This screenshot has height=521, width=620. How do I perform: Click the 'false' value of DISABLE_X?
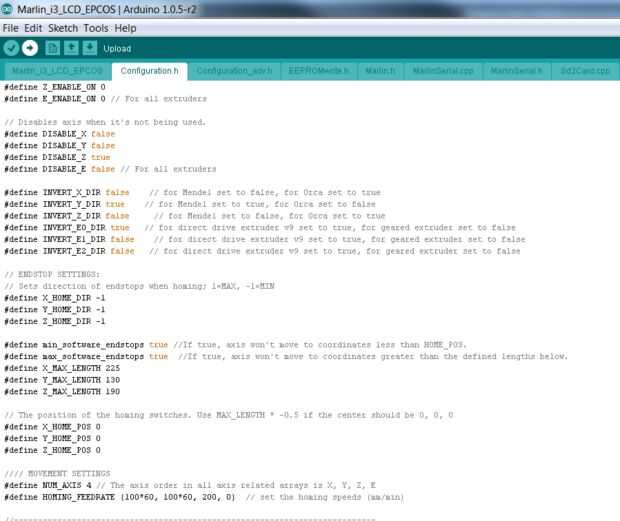coord(103,134)
